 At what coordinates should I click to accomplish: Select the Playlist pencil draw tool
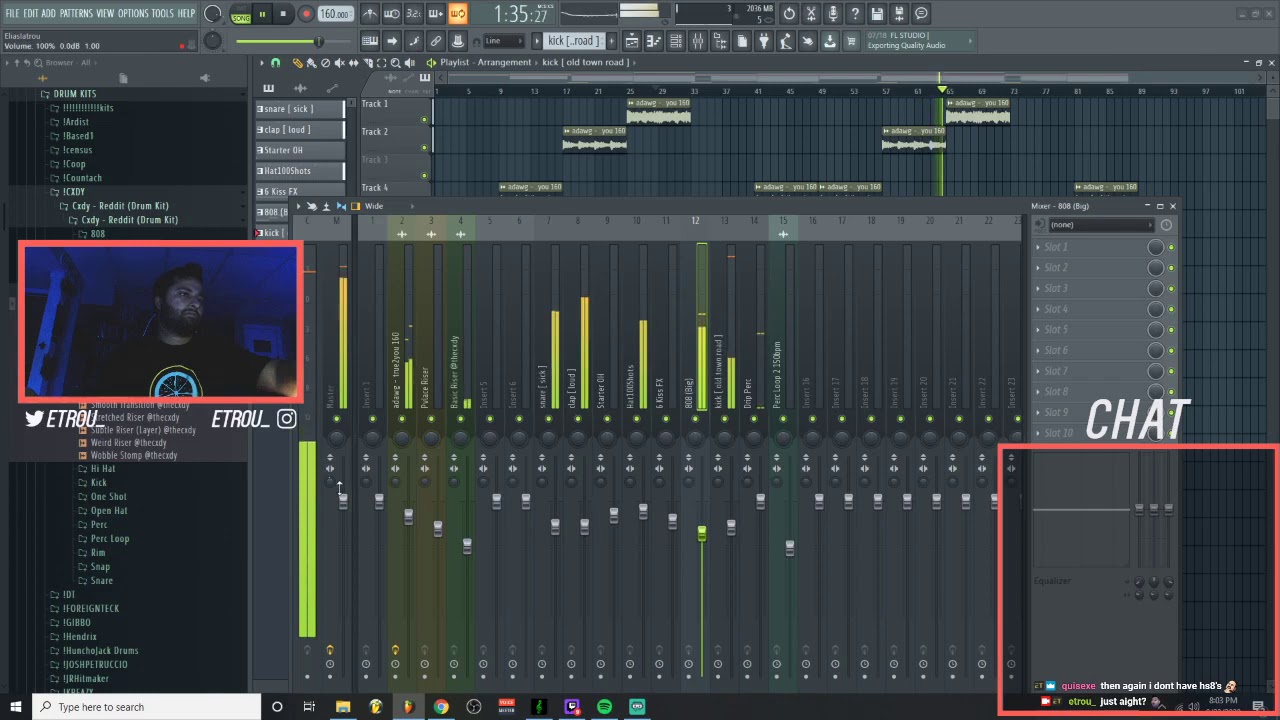[x=298, y=63]
